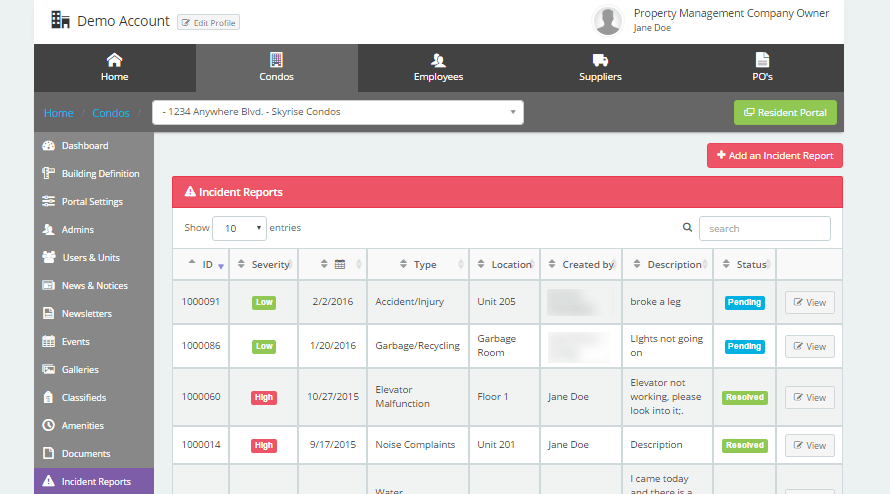Expand the show entries count dropdown
Screen dimensions: 890x494
240,228
